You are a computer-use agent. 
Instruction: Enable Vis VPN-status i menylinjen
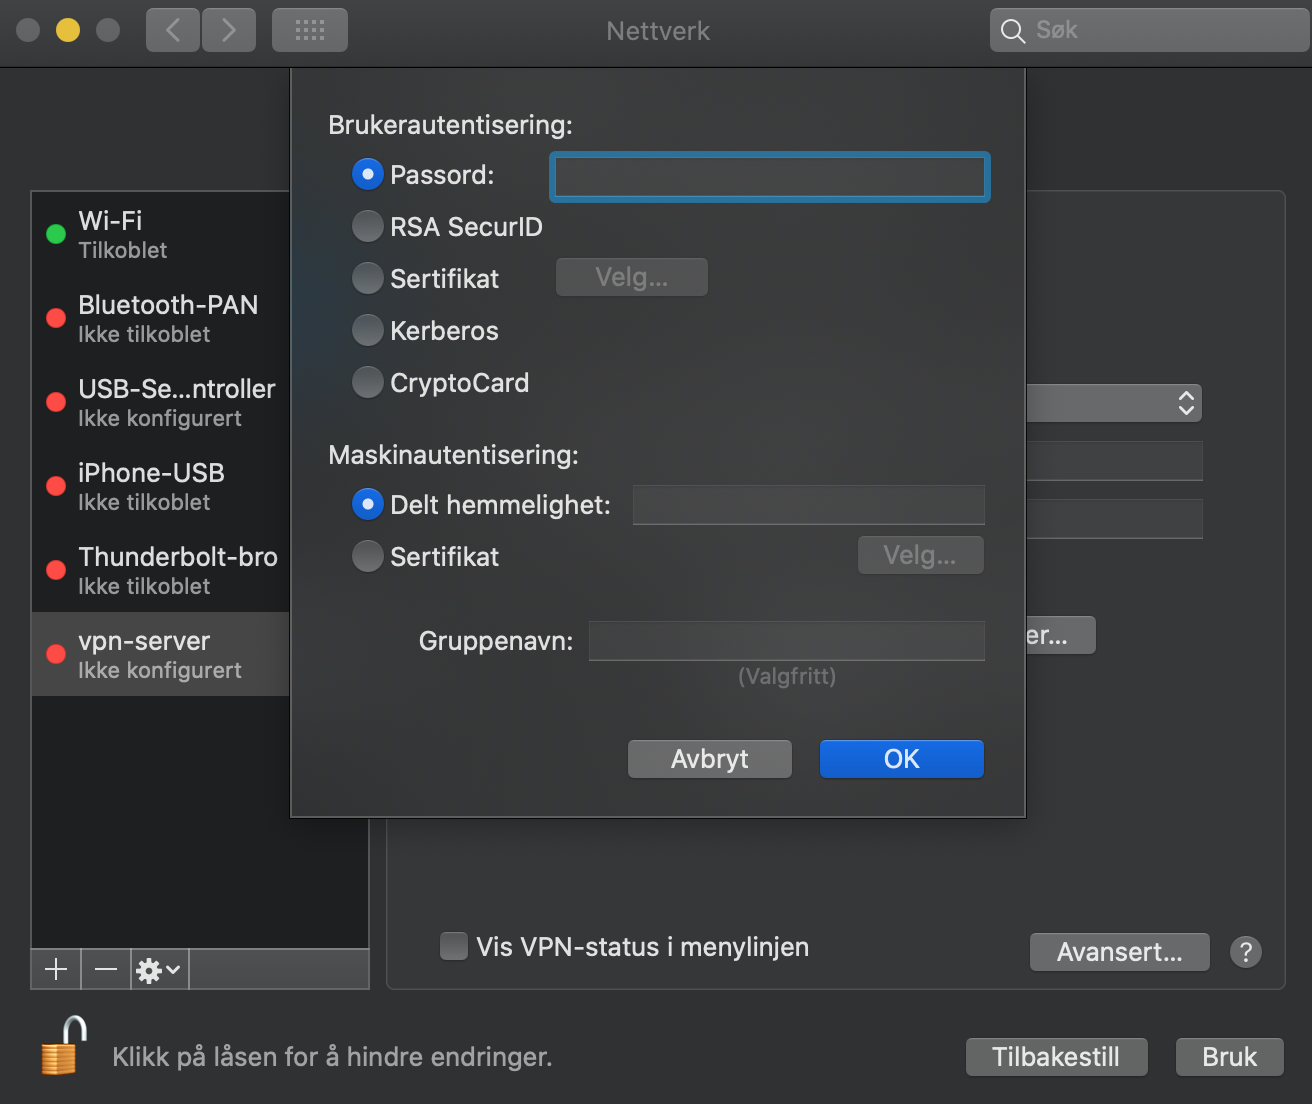(454, 946)
